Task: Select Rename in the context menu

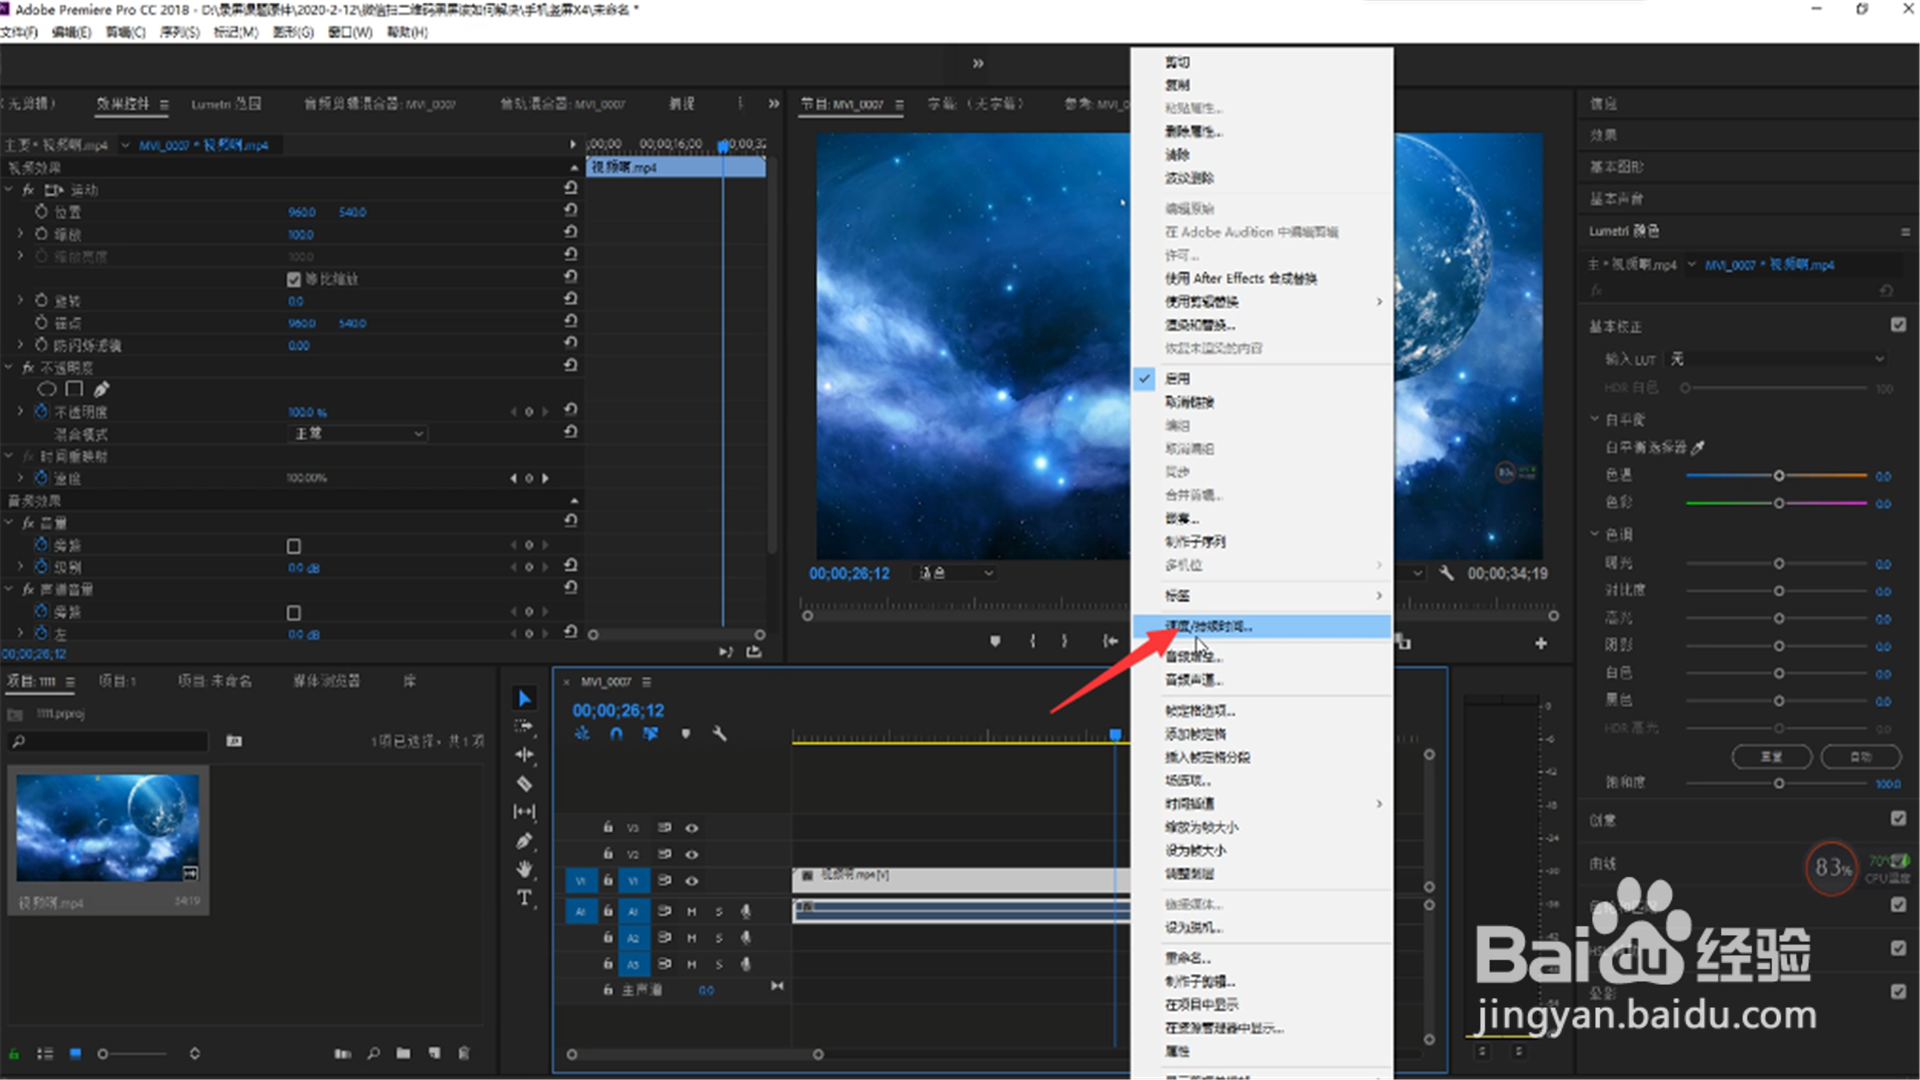Action: (1187, 958)
